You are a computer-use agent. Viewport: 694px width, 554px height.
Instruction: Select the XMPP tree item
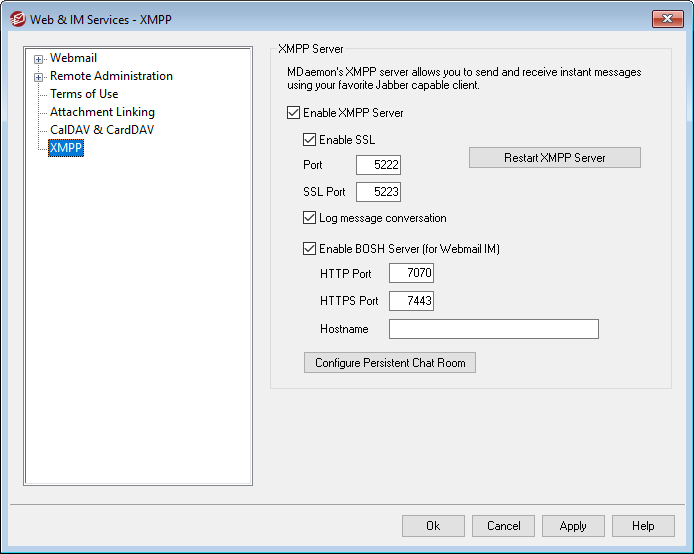coord(66,148)
